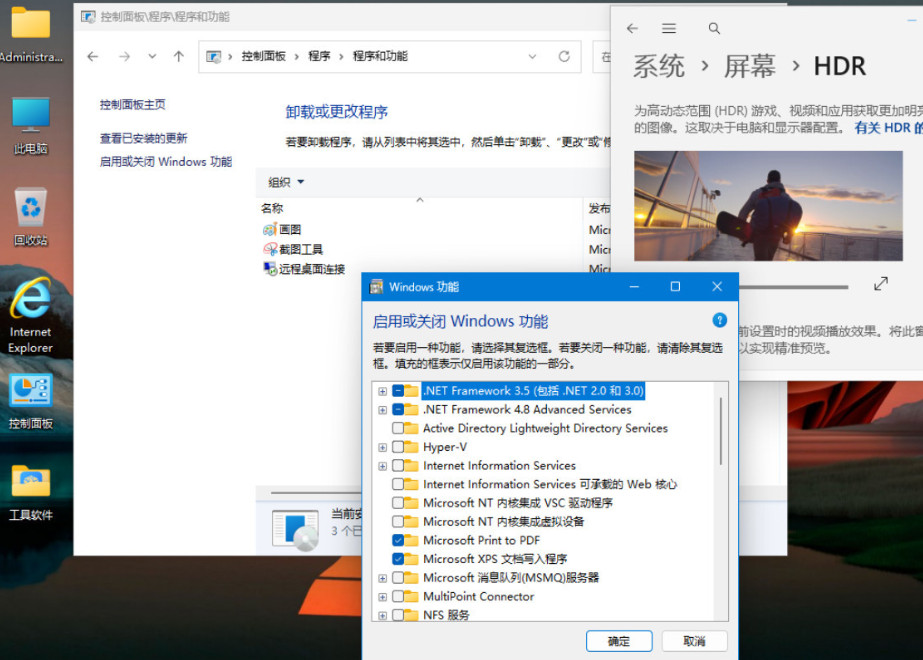Image resolution: width=923 pixels, height=660 pixels.
Task: Click the back arrow in Settings window
Action: (632, 29)
